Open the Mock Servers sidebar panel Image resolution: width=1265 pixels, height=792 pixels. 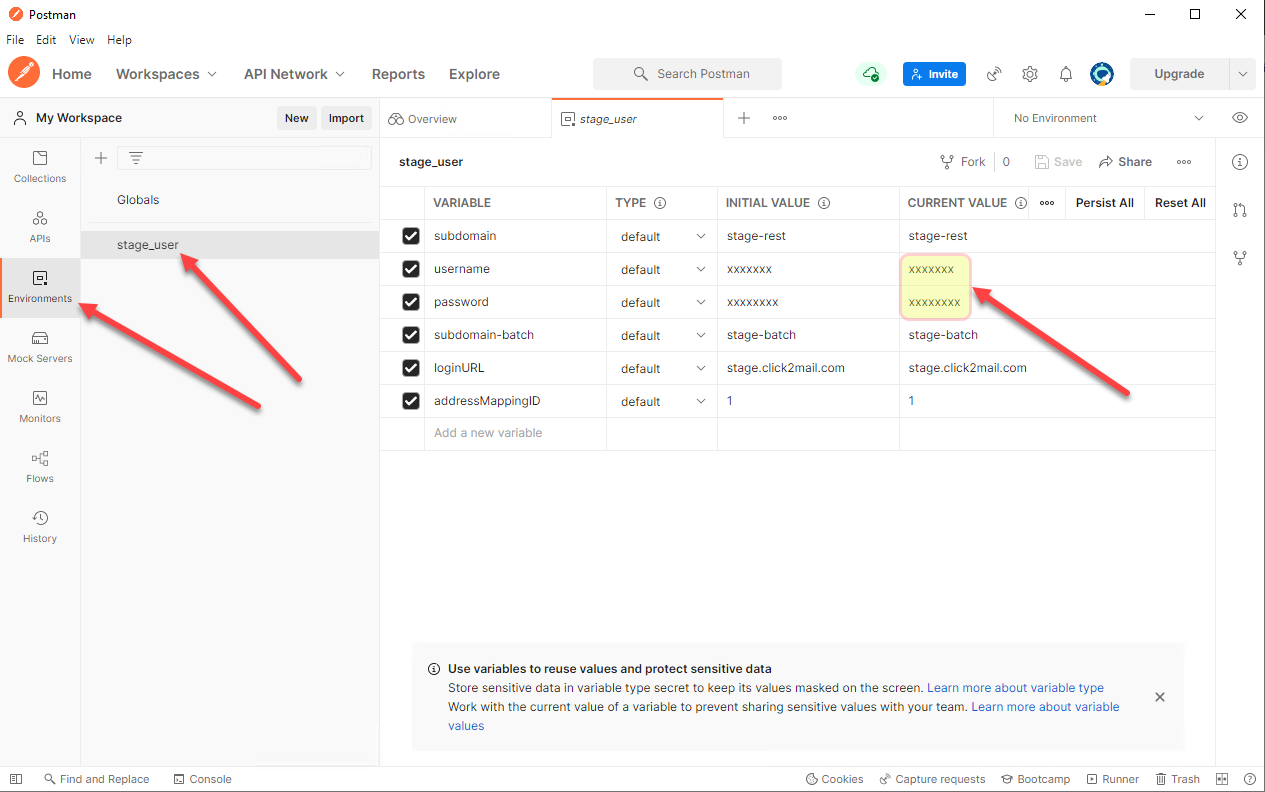(x=40, y=347)
